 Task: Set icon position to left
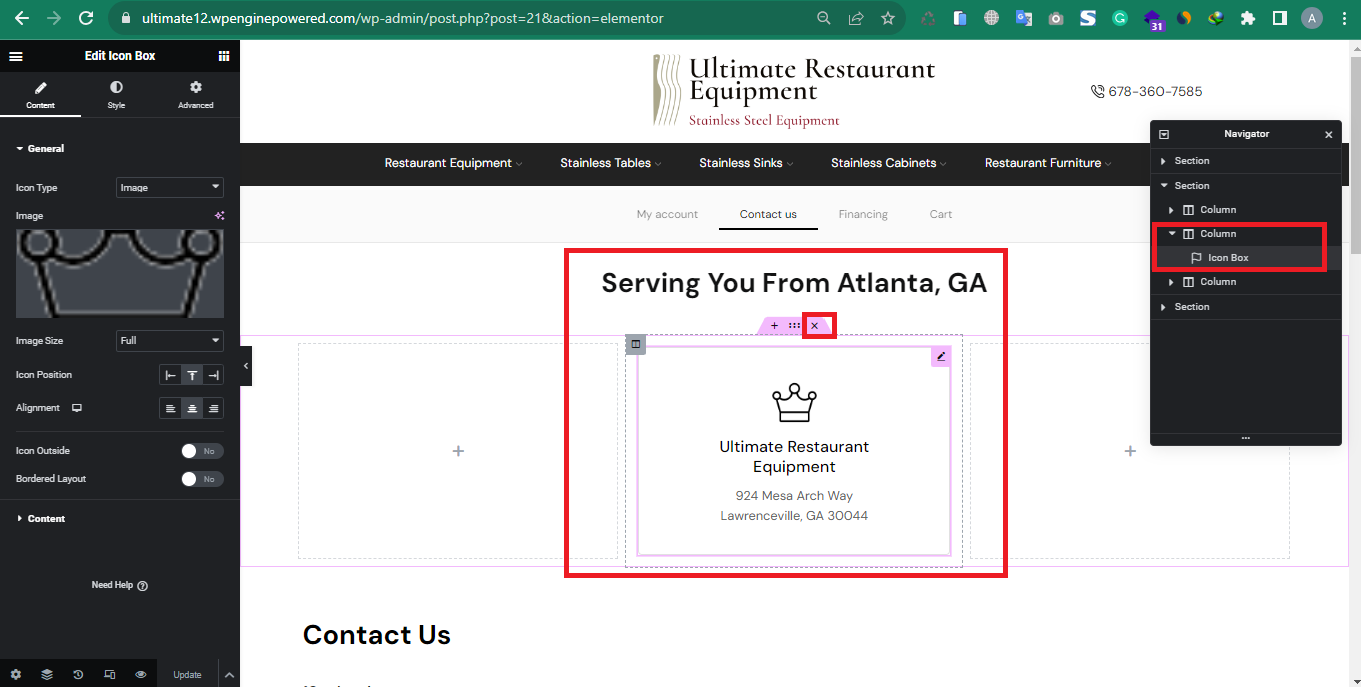click(171, 375)
